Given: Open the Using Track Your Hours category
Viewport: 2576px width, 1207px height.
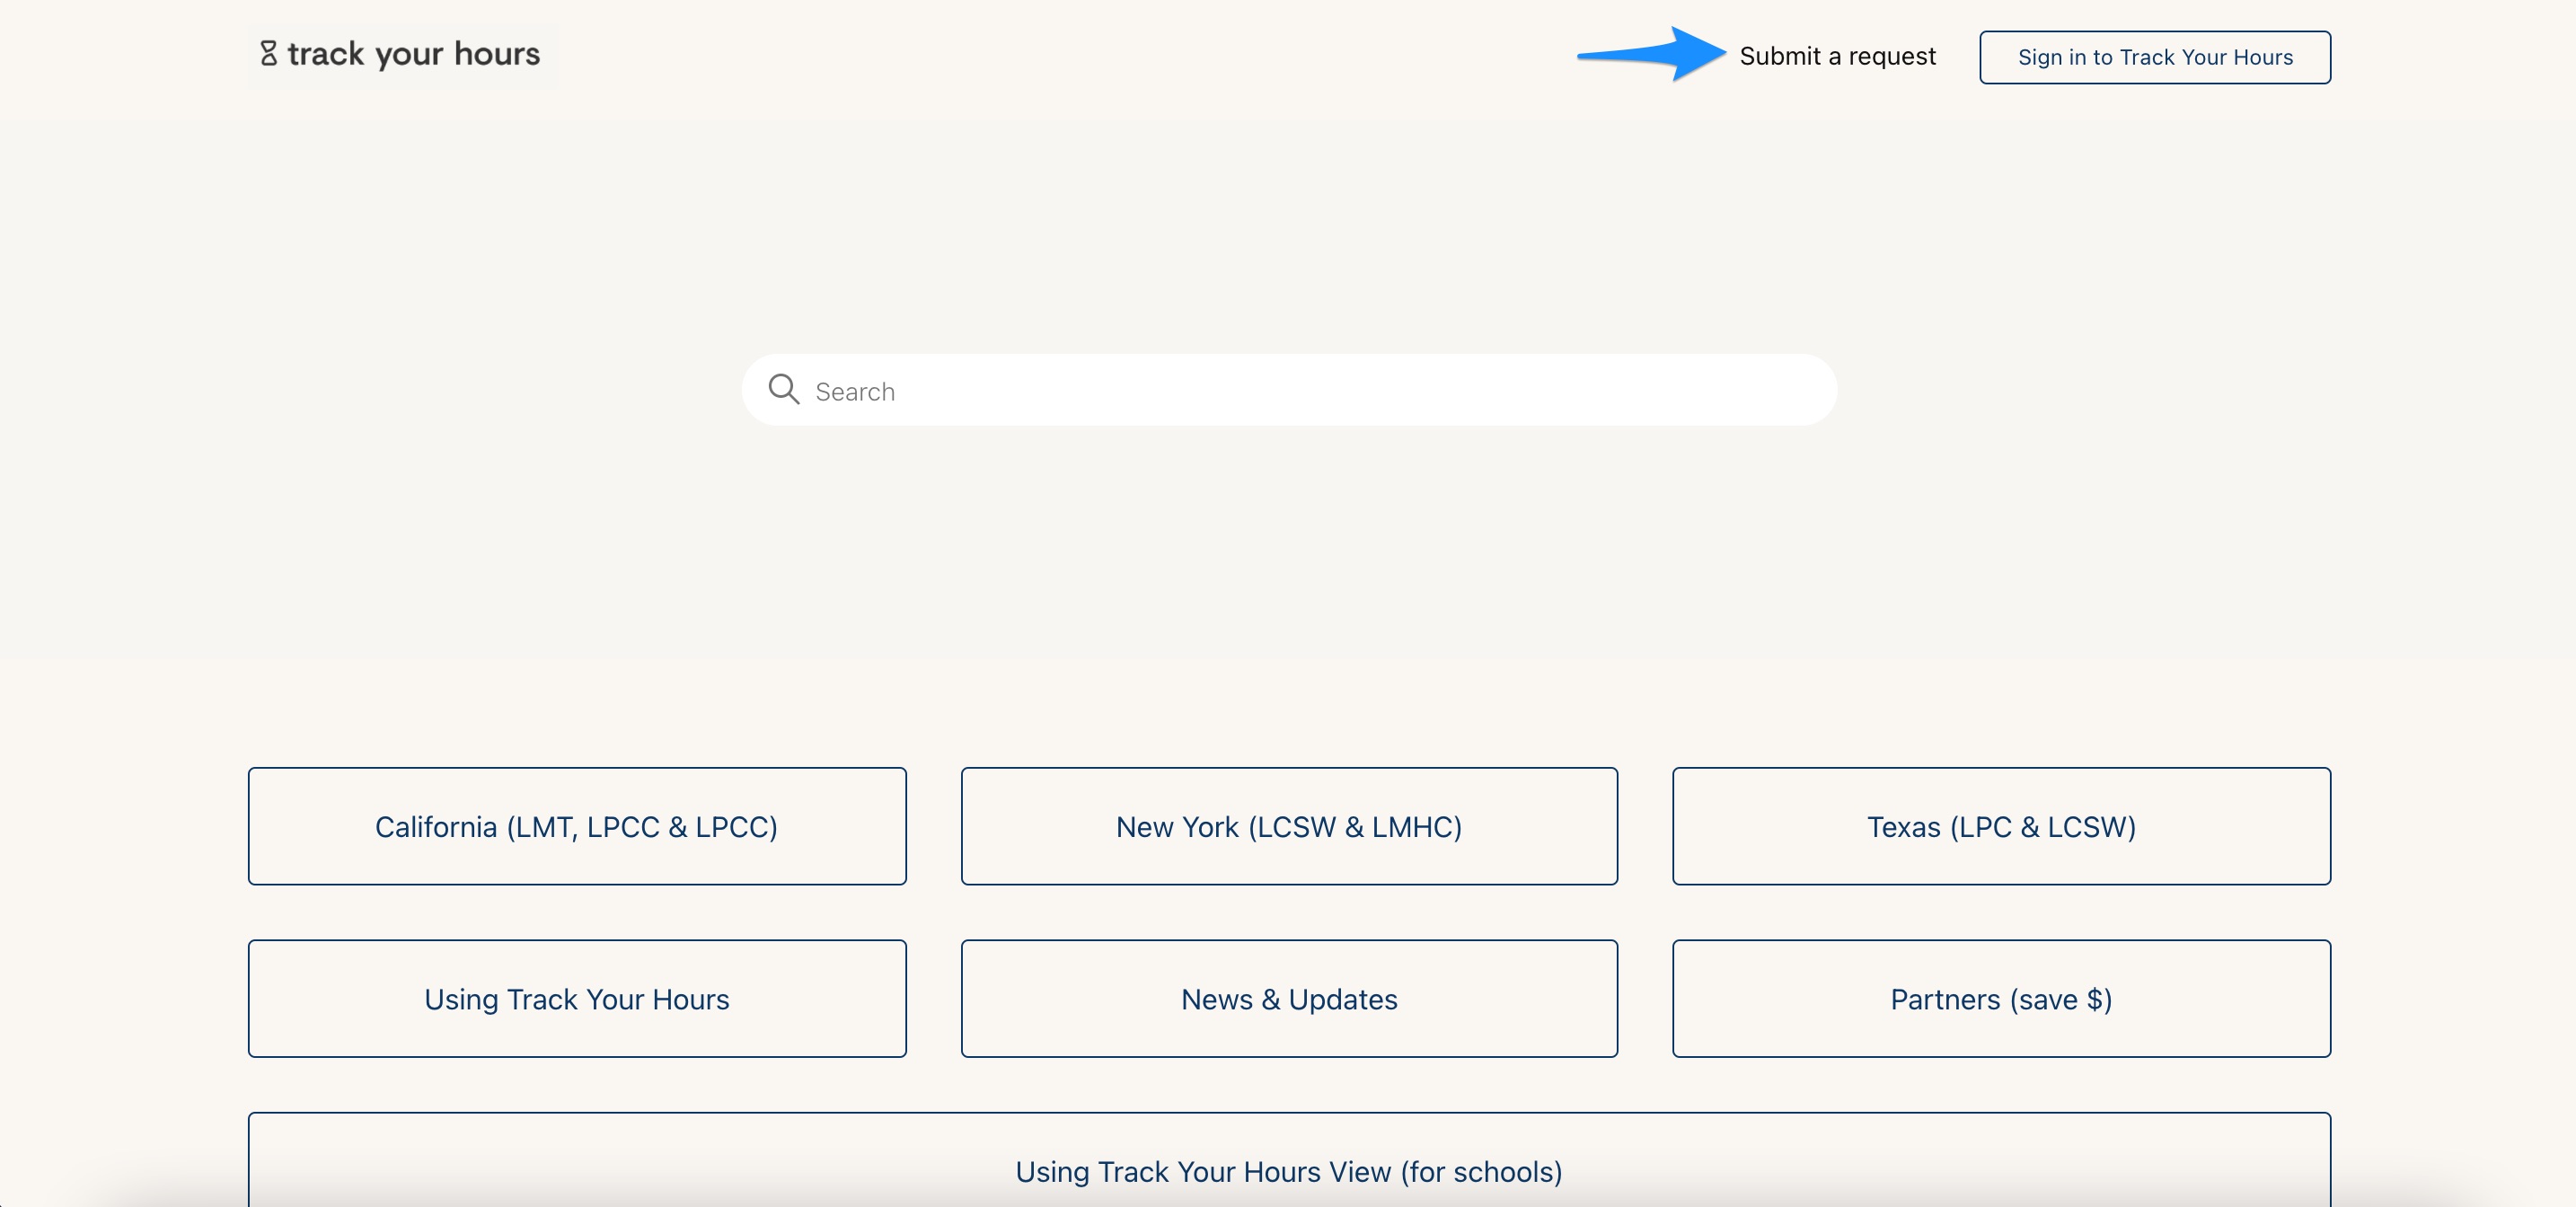Looking at the screenshot, I should click(577, 998).
